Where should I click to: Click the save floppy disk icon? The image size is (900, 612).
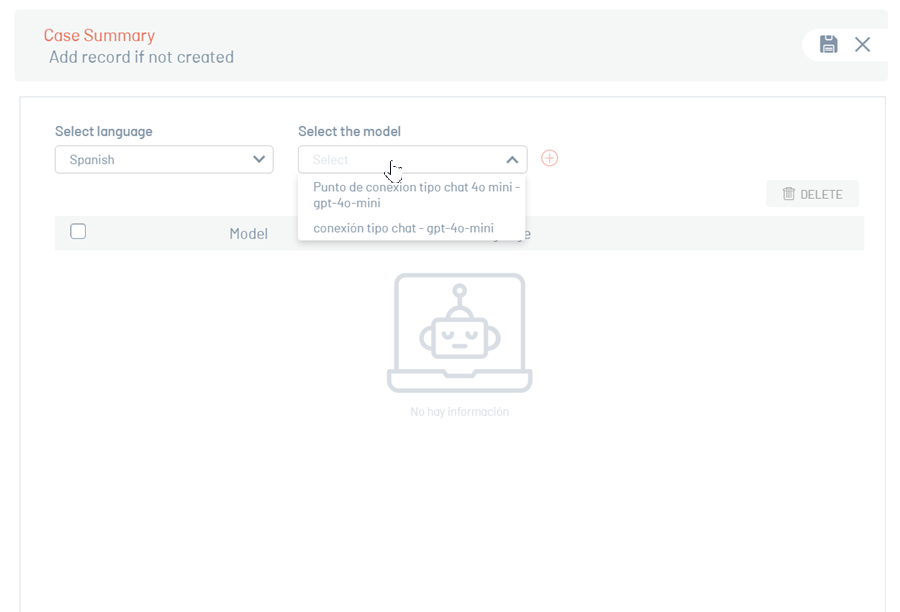(828, 44)
